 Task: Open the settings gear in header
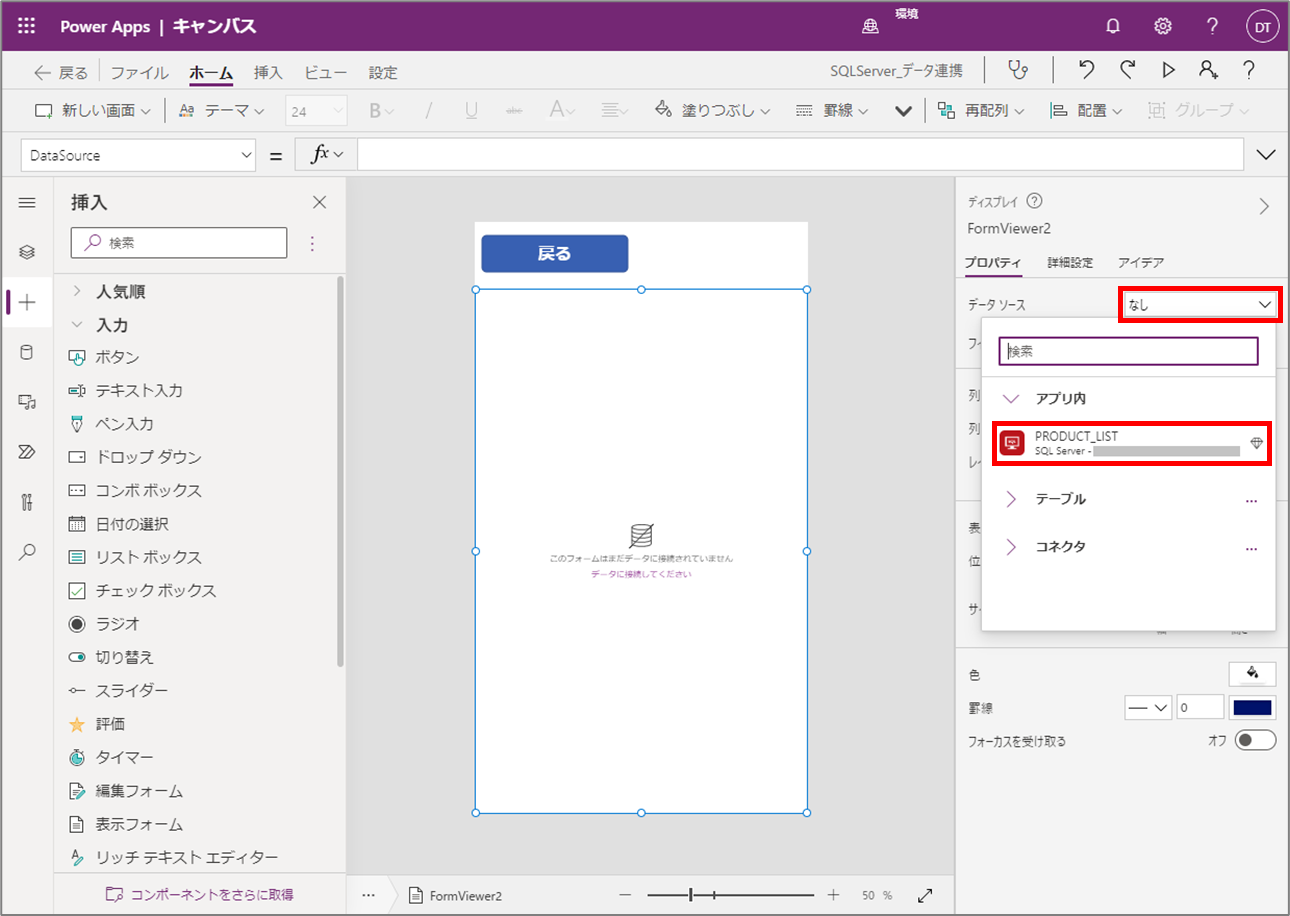coord(1163,27)
